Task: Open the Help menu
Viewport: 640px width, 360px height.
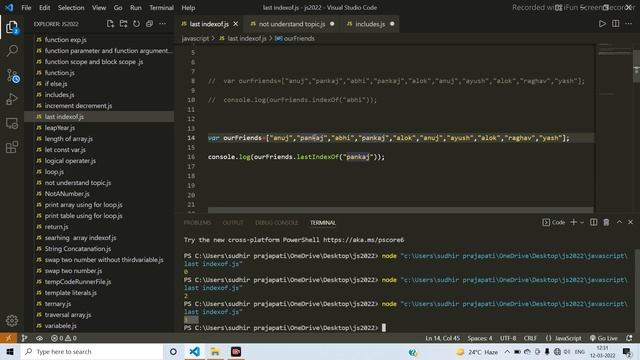Action: (188, 8)
